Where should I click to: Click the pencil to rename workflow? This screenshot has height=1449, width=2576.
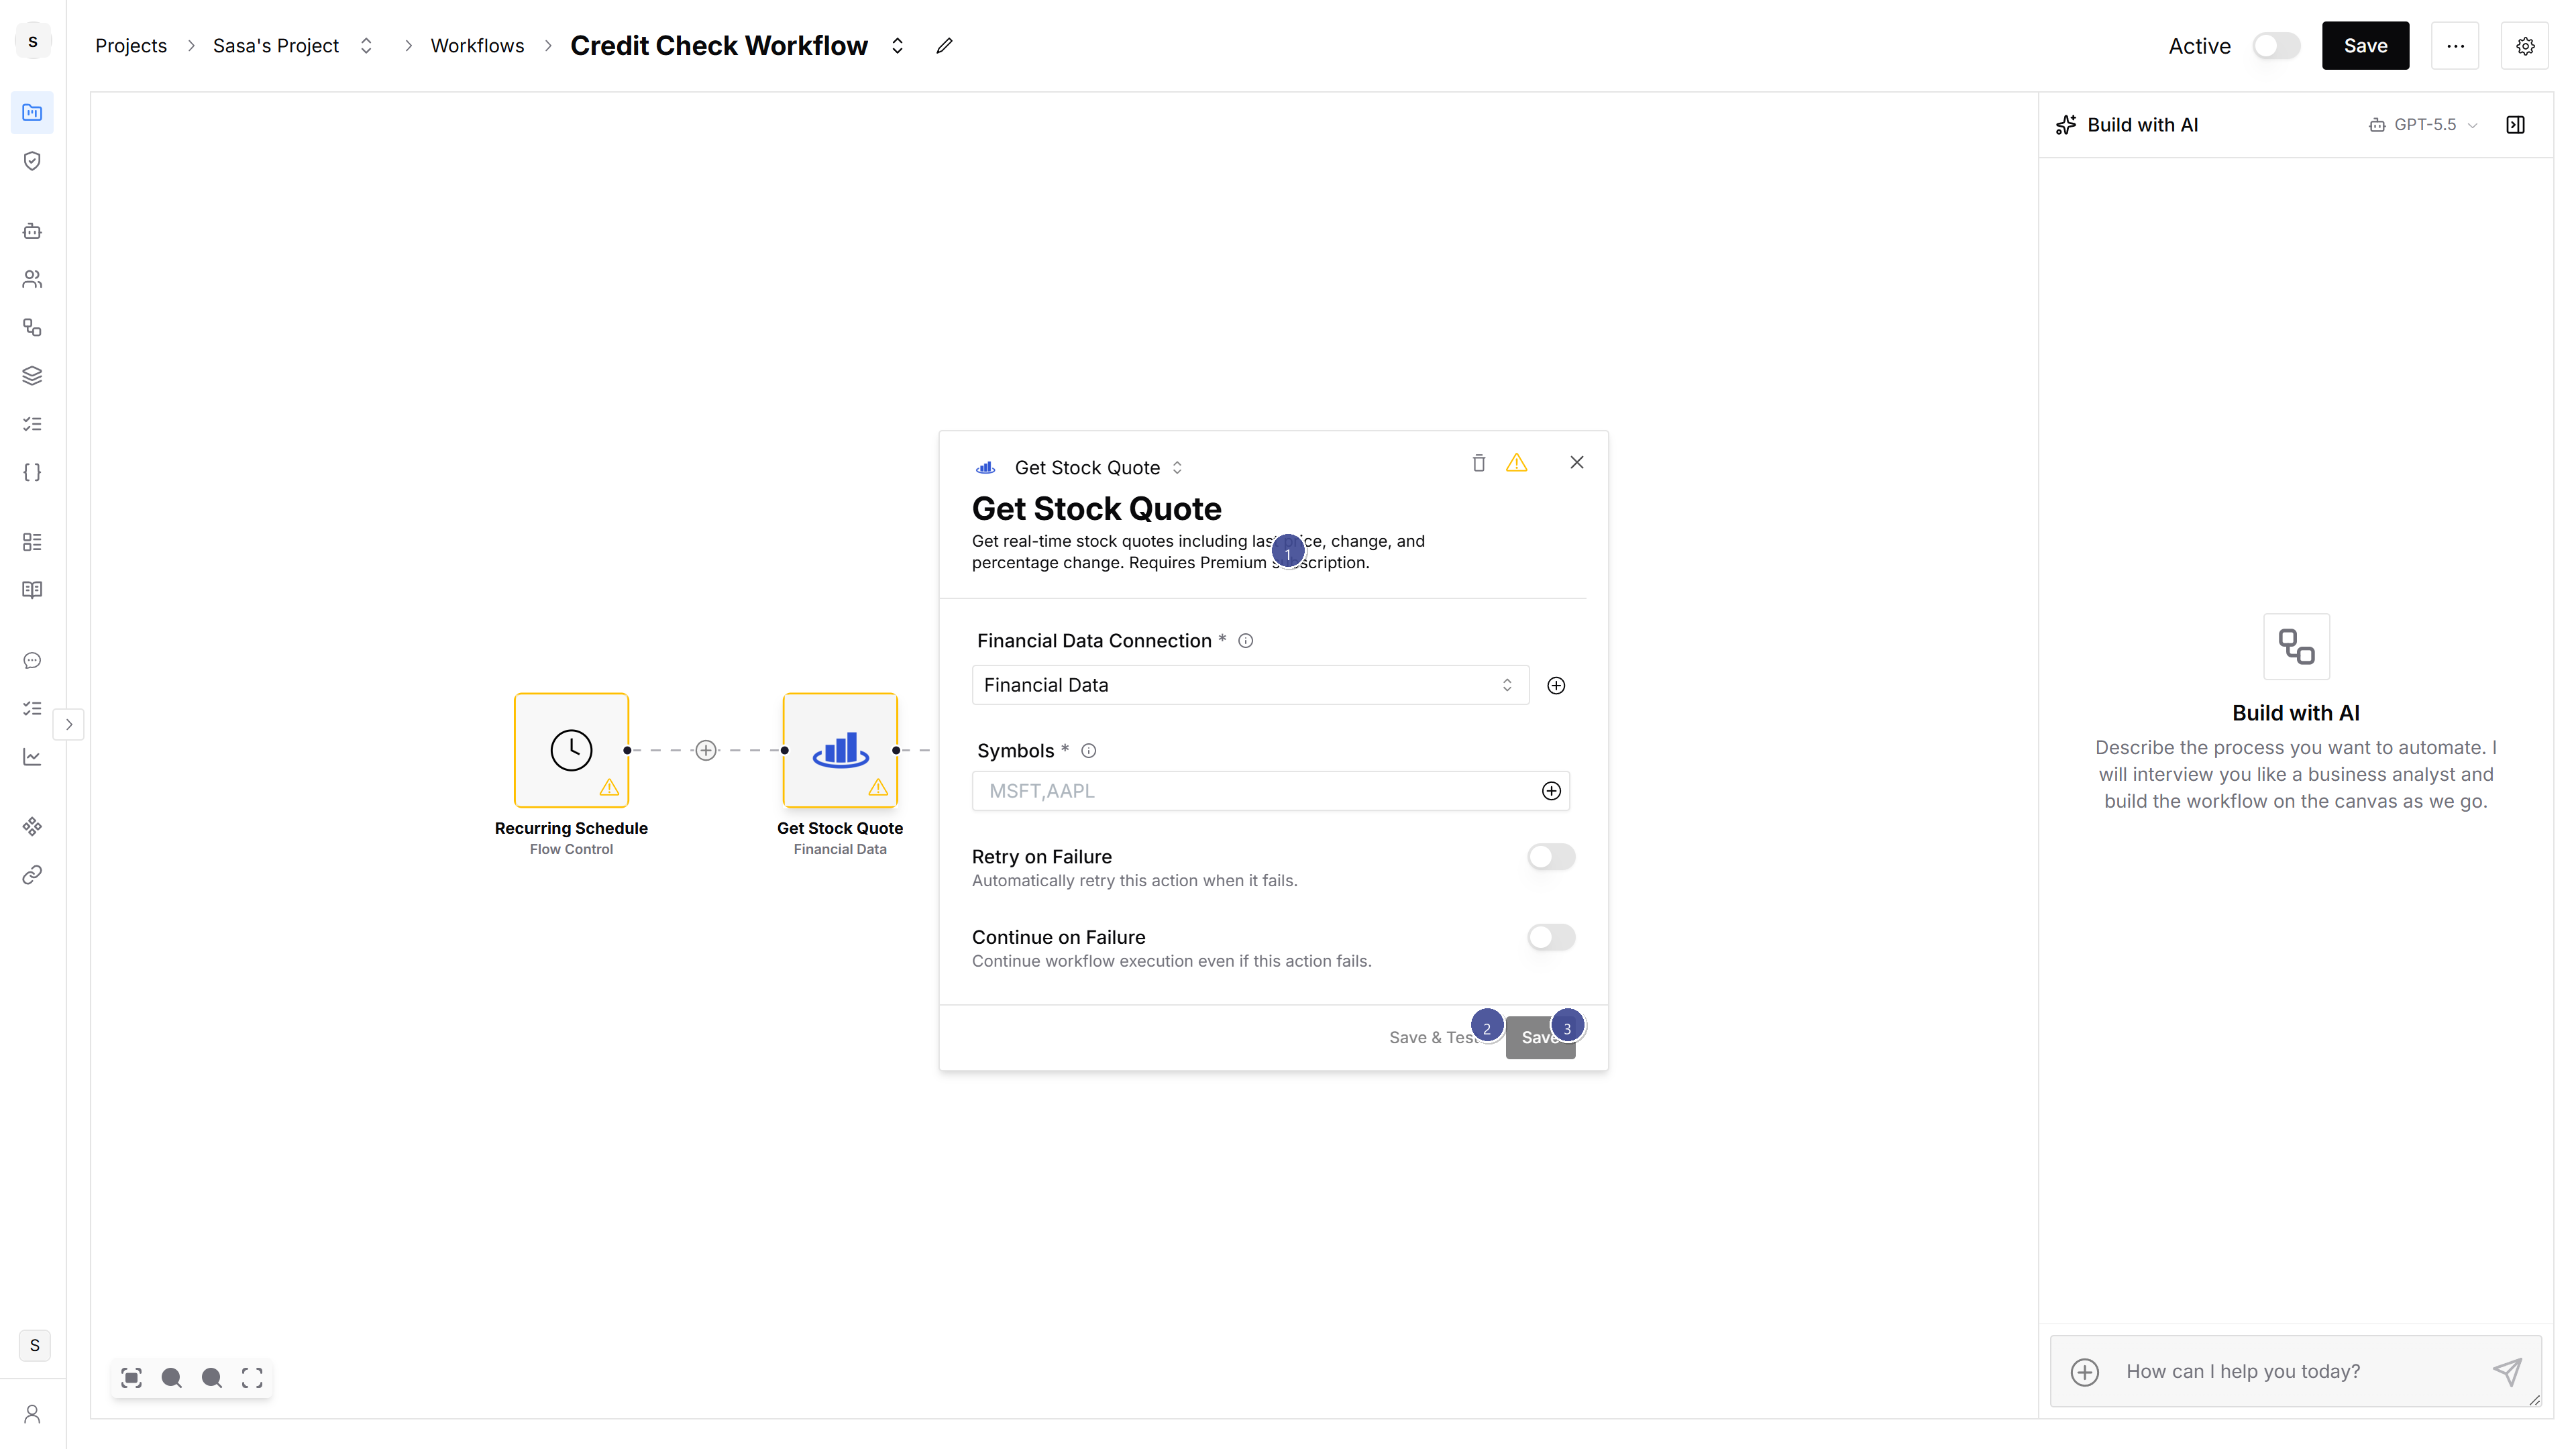[944, 46]
